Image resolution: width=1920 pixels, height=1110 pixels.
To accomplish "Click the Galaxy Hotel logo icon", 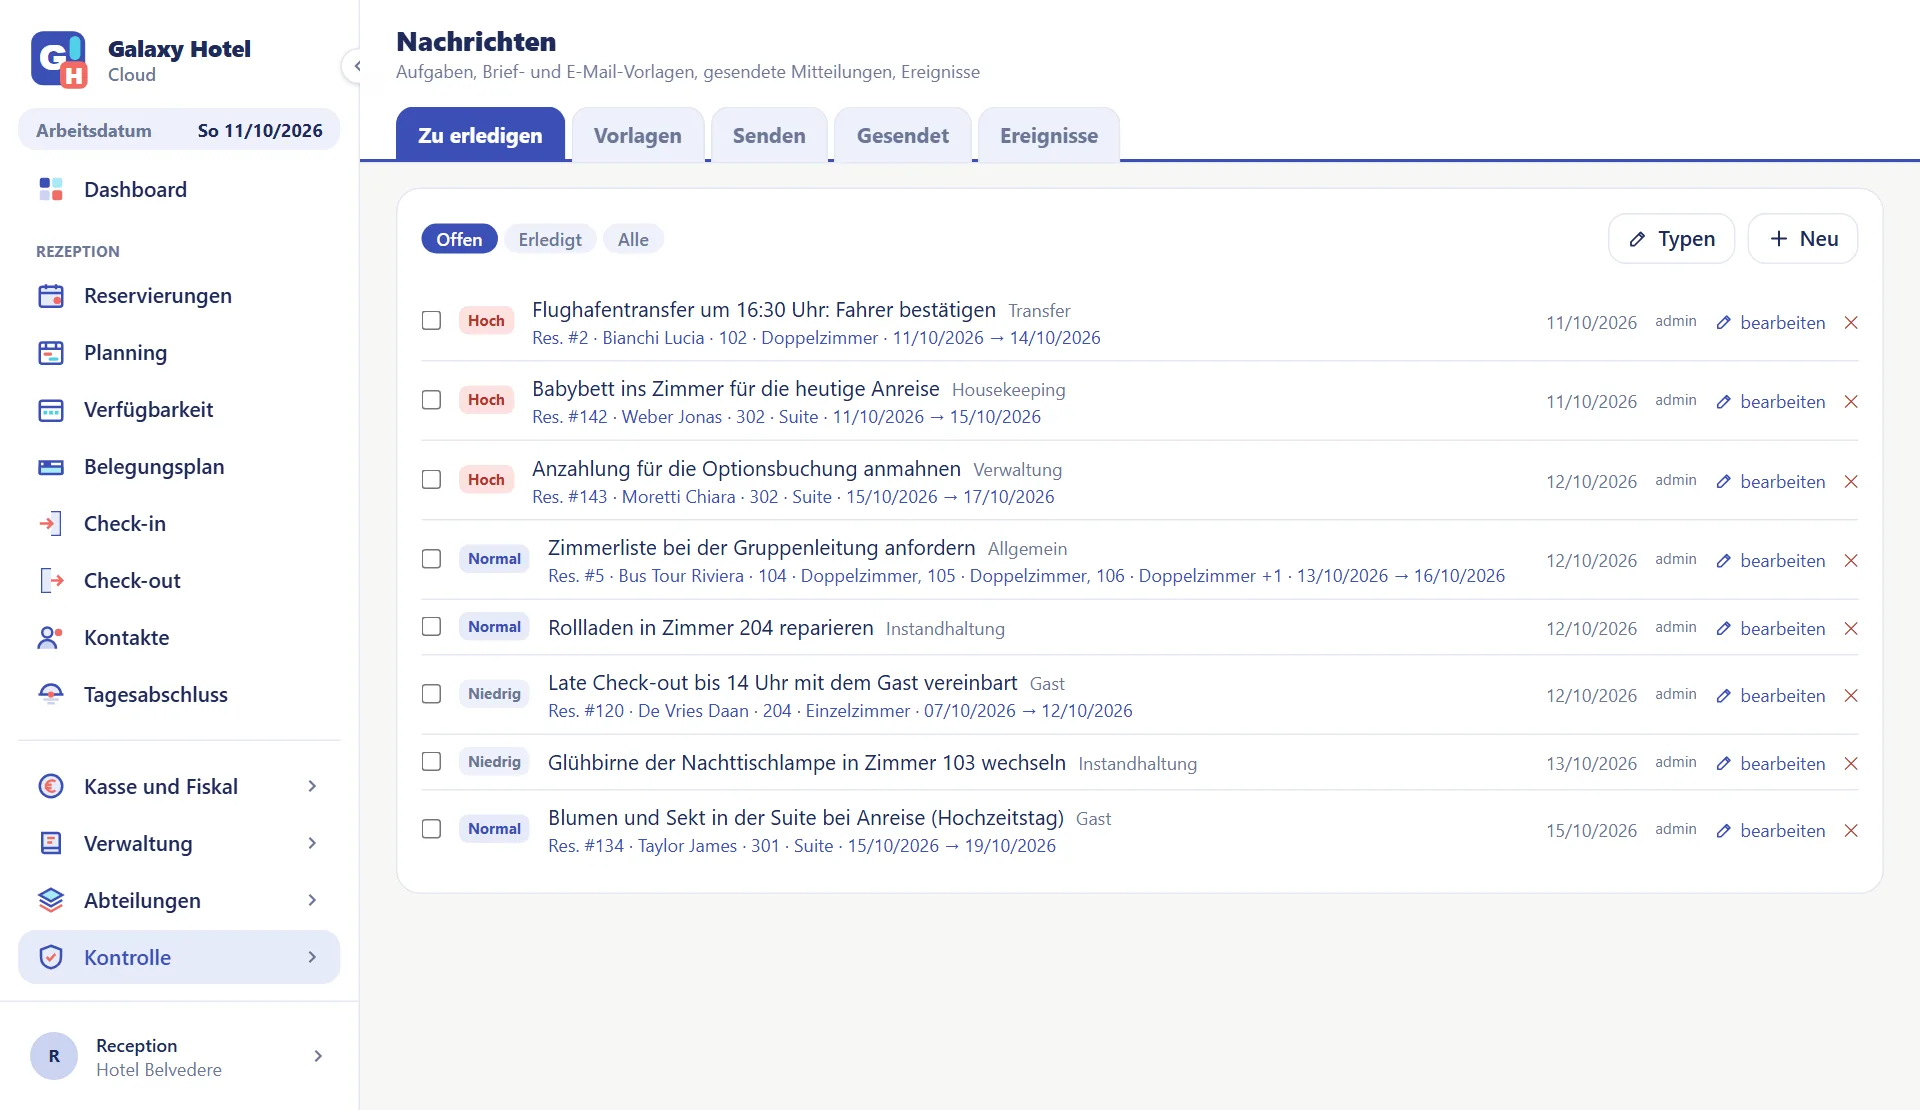I will click(x=59, y=59).
